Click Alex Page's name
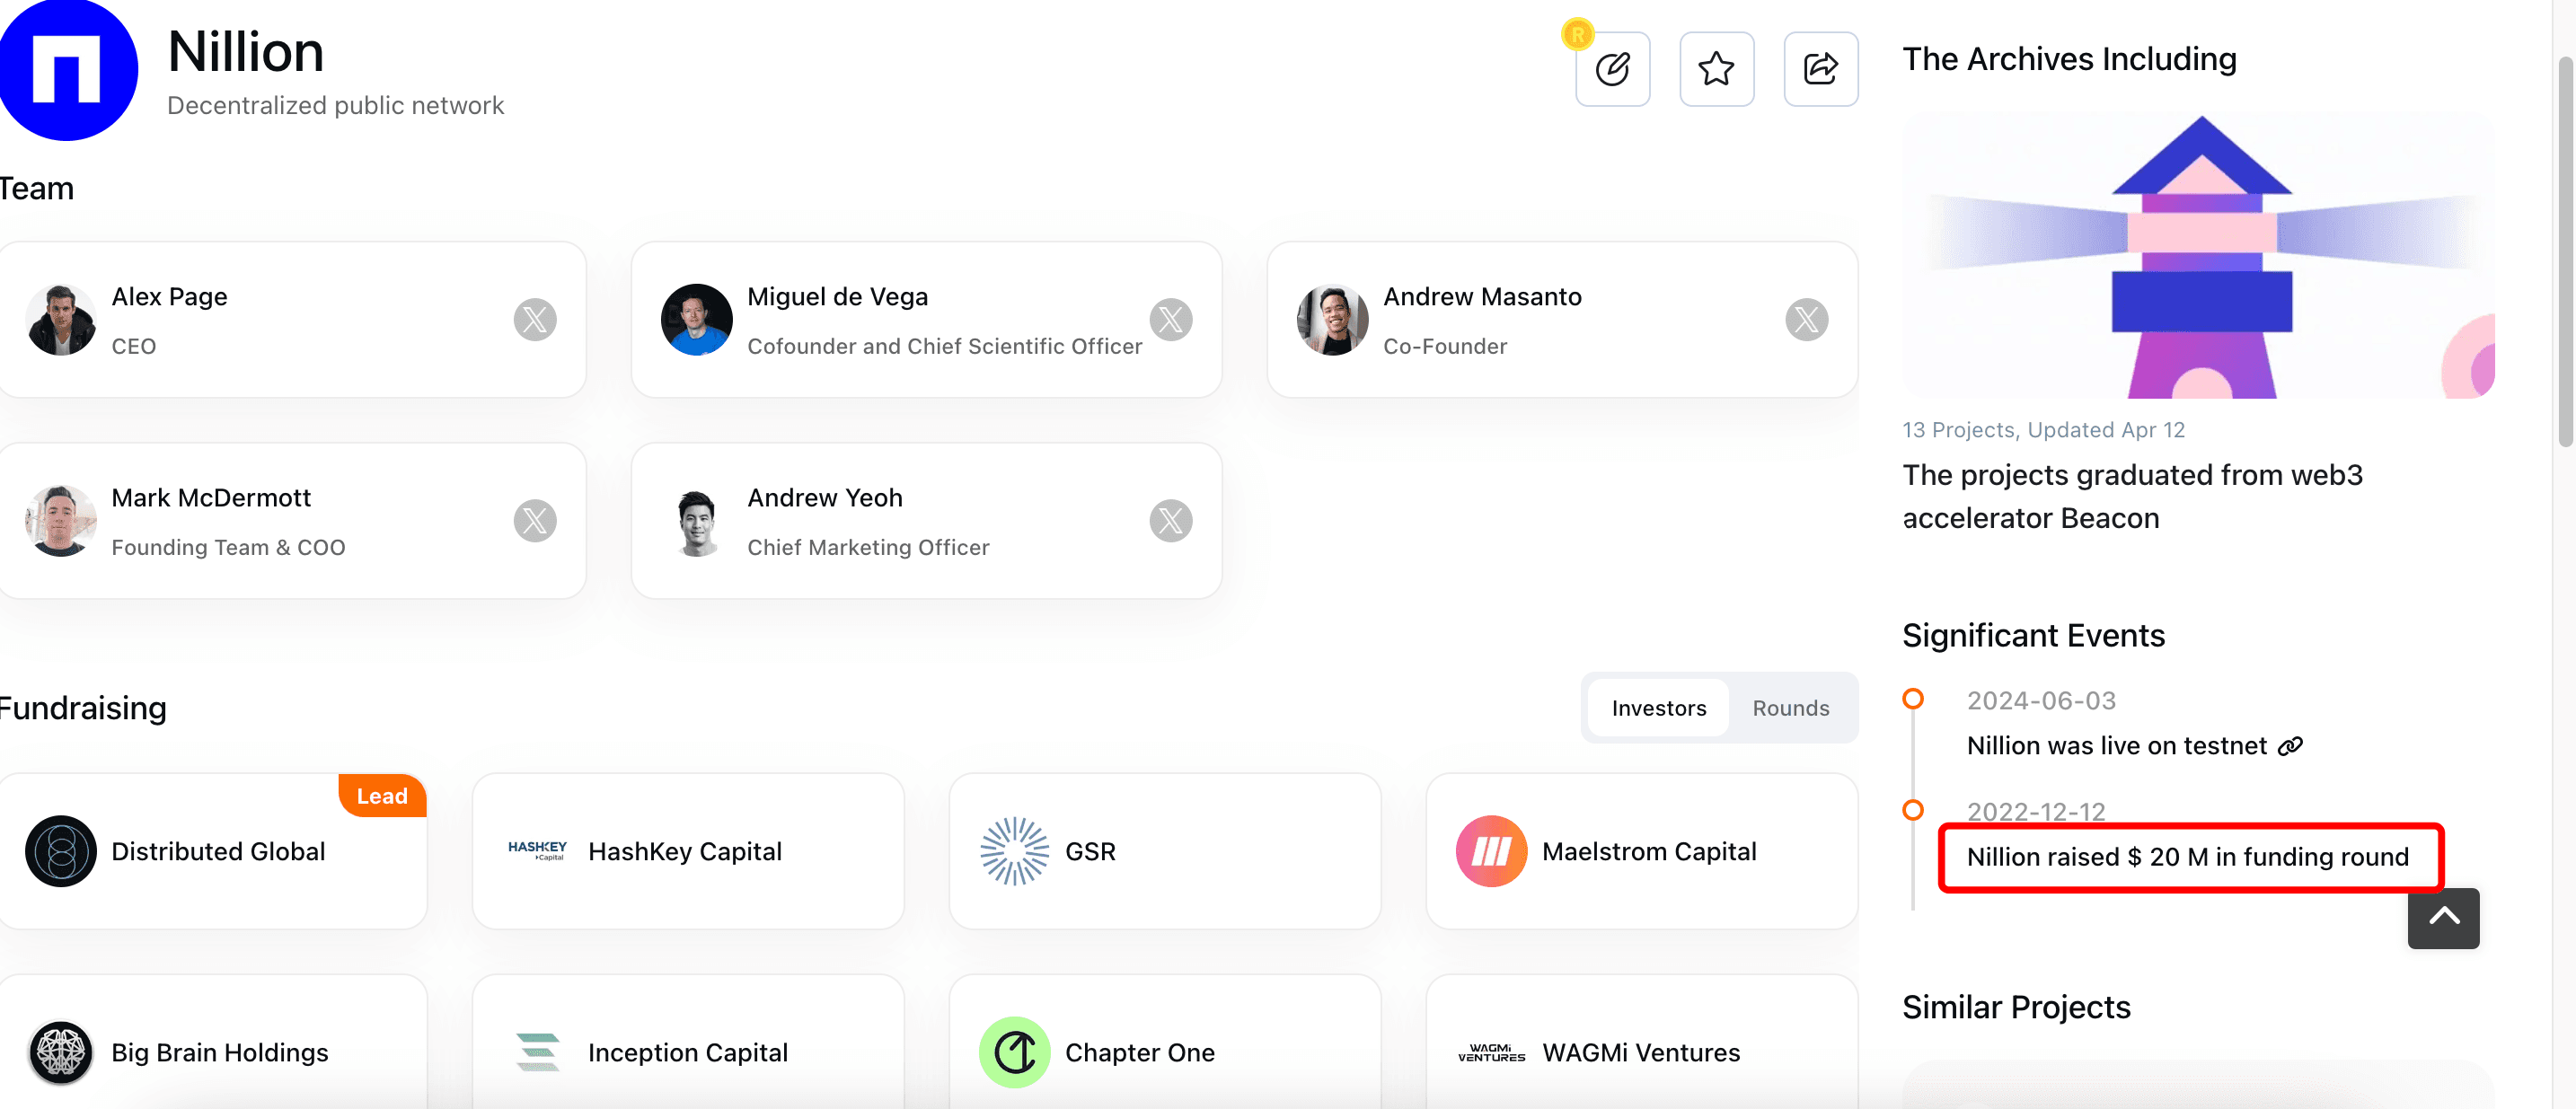 click(169, 297)
